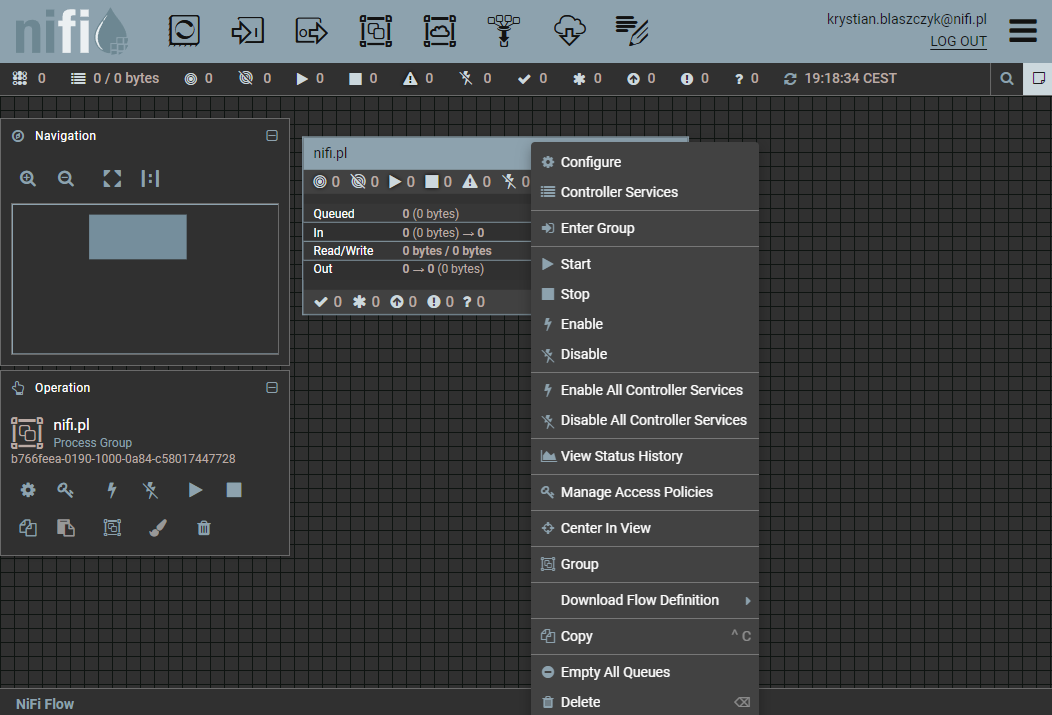The image size is (1052, 715).
Task: Collapse the Navigation panel
Action: 272,135
